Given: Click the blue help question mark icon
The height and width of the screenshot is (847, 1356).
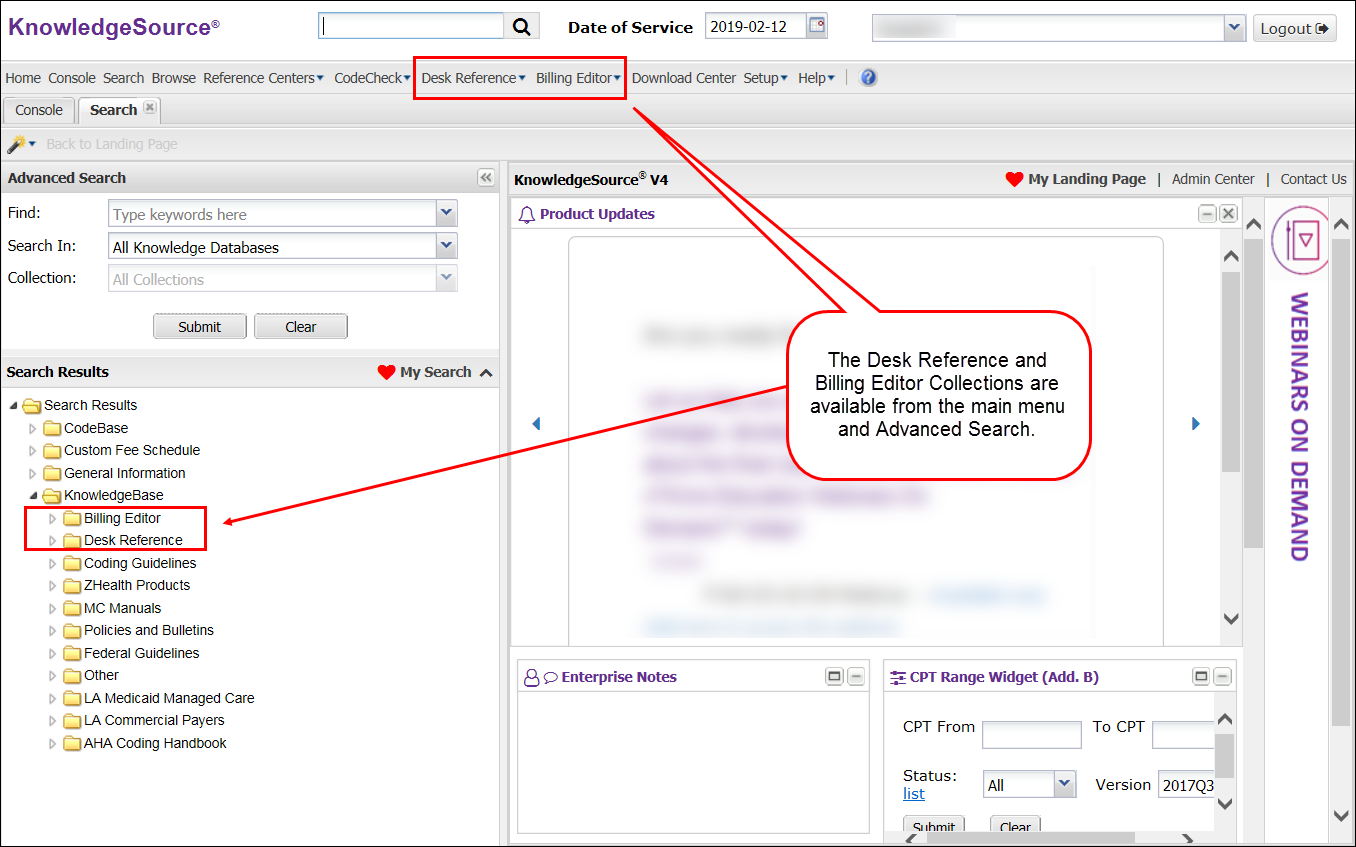Looking at the screenshot, I should [x=868, y=78].
